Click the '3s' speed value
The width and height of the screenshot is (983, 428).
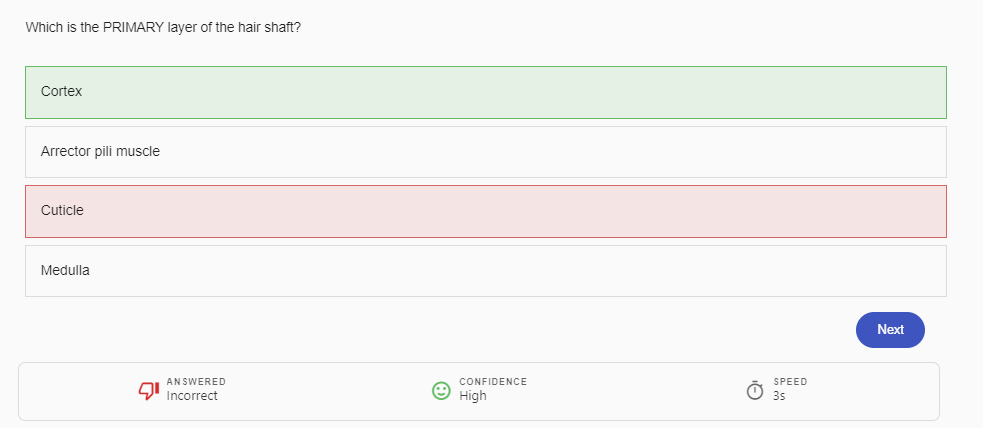(779, 396)
